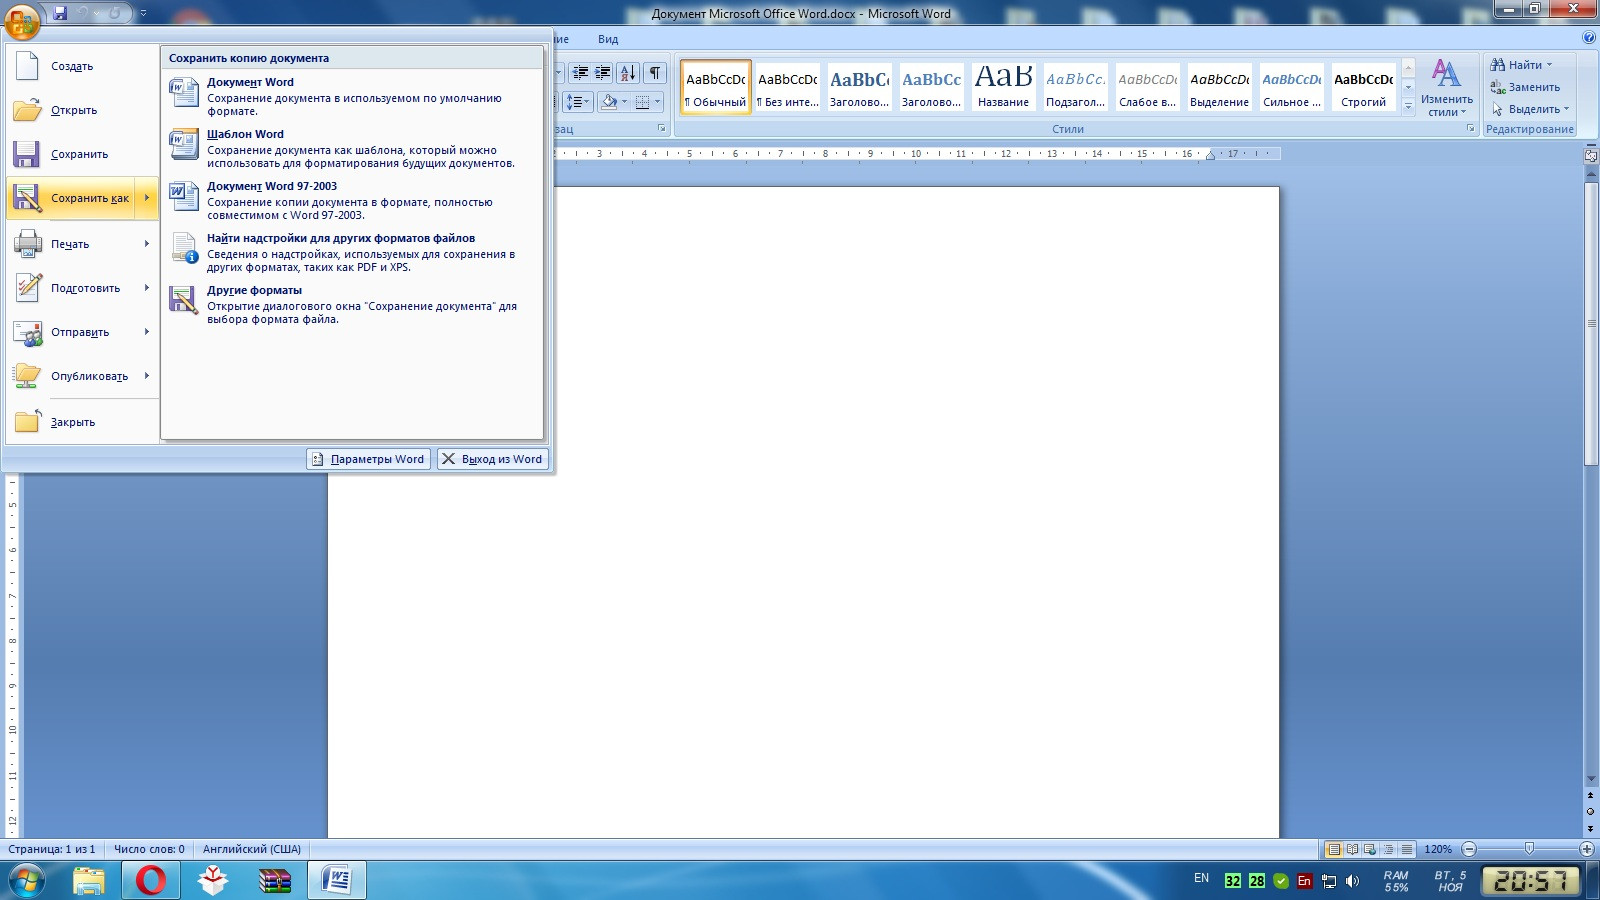
Task: Open Windows Explorer folder on taskbar
Action: (x=89, y=880)
